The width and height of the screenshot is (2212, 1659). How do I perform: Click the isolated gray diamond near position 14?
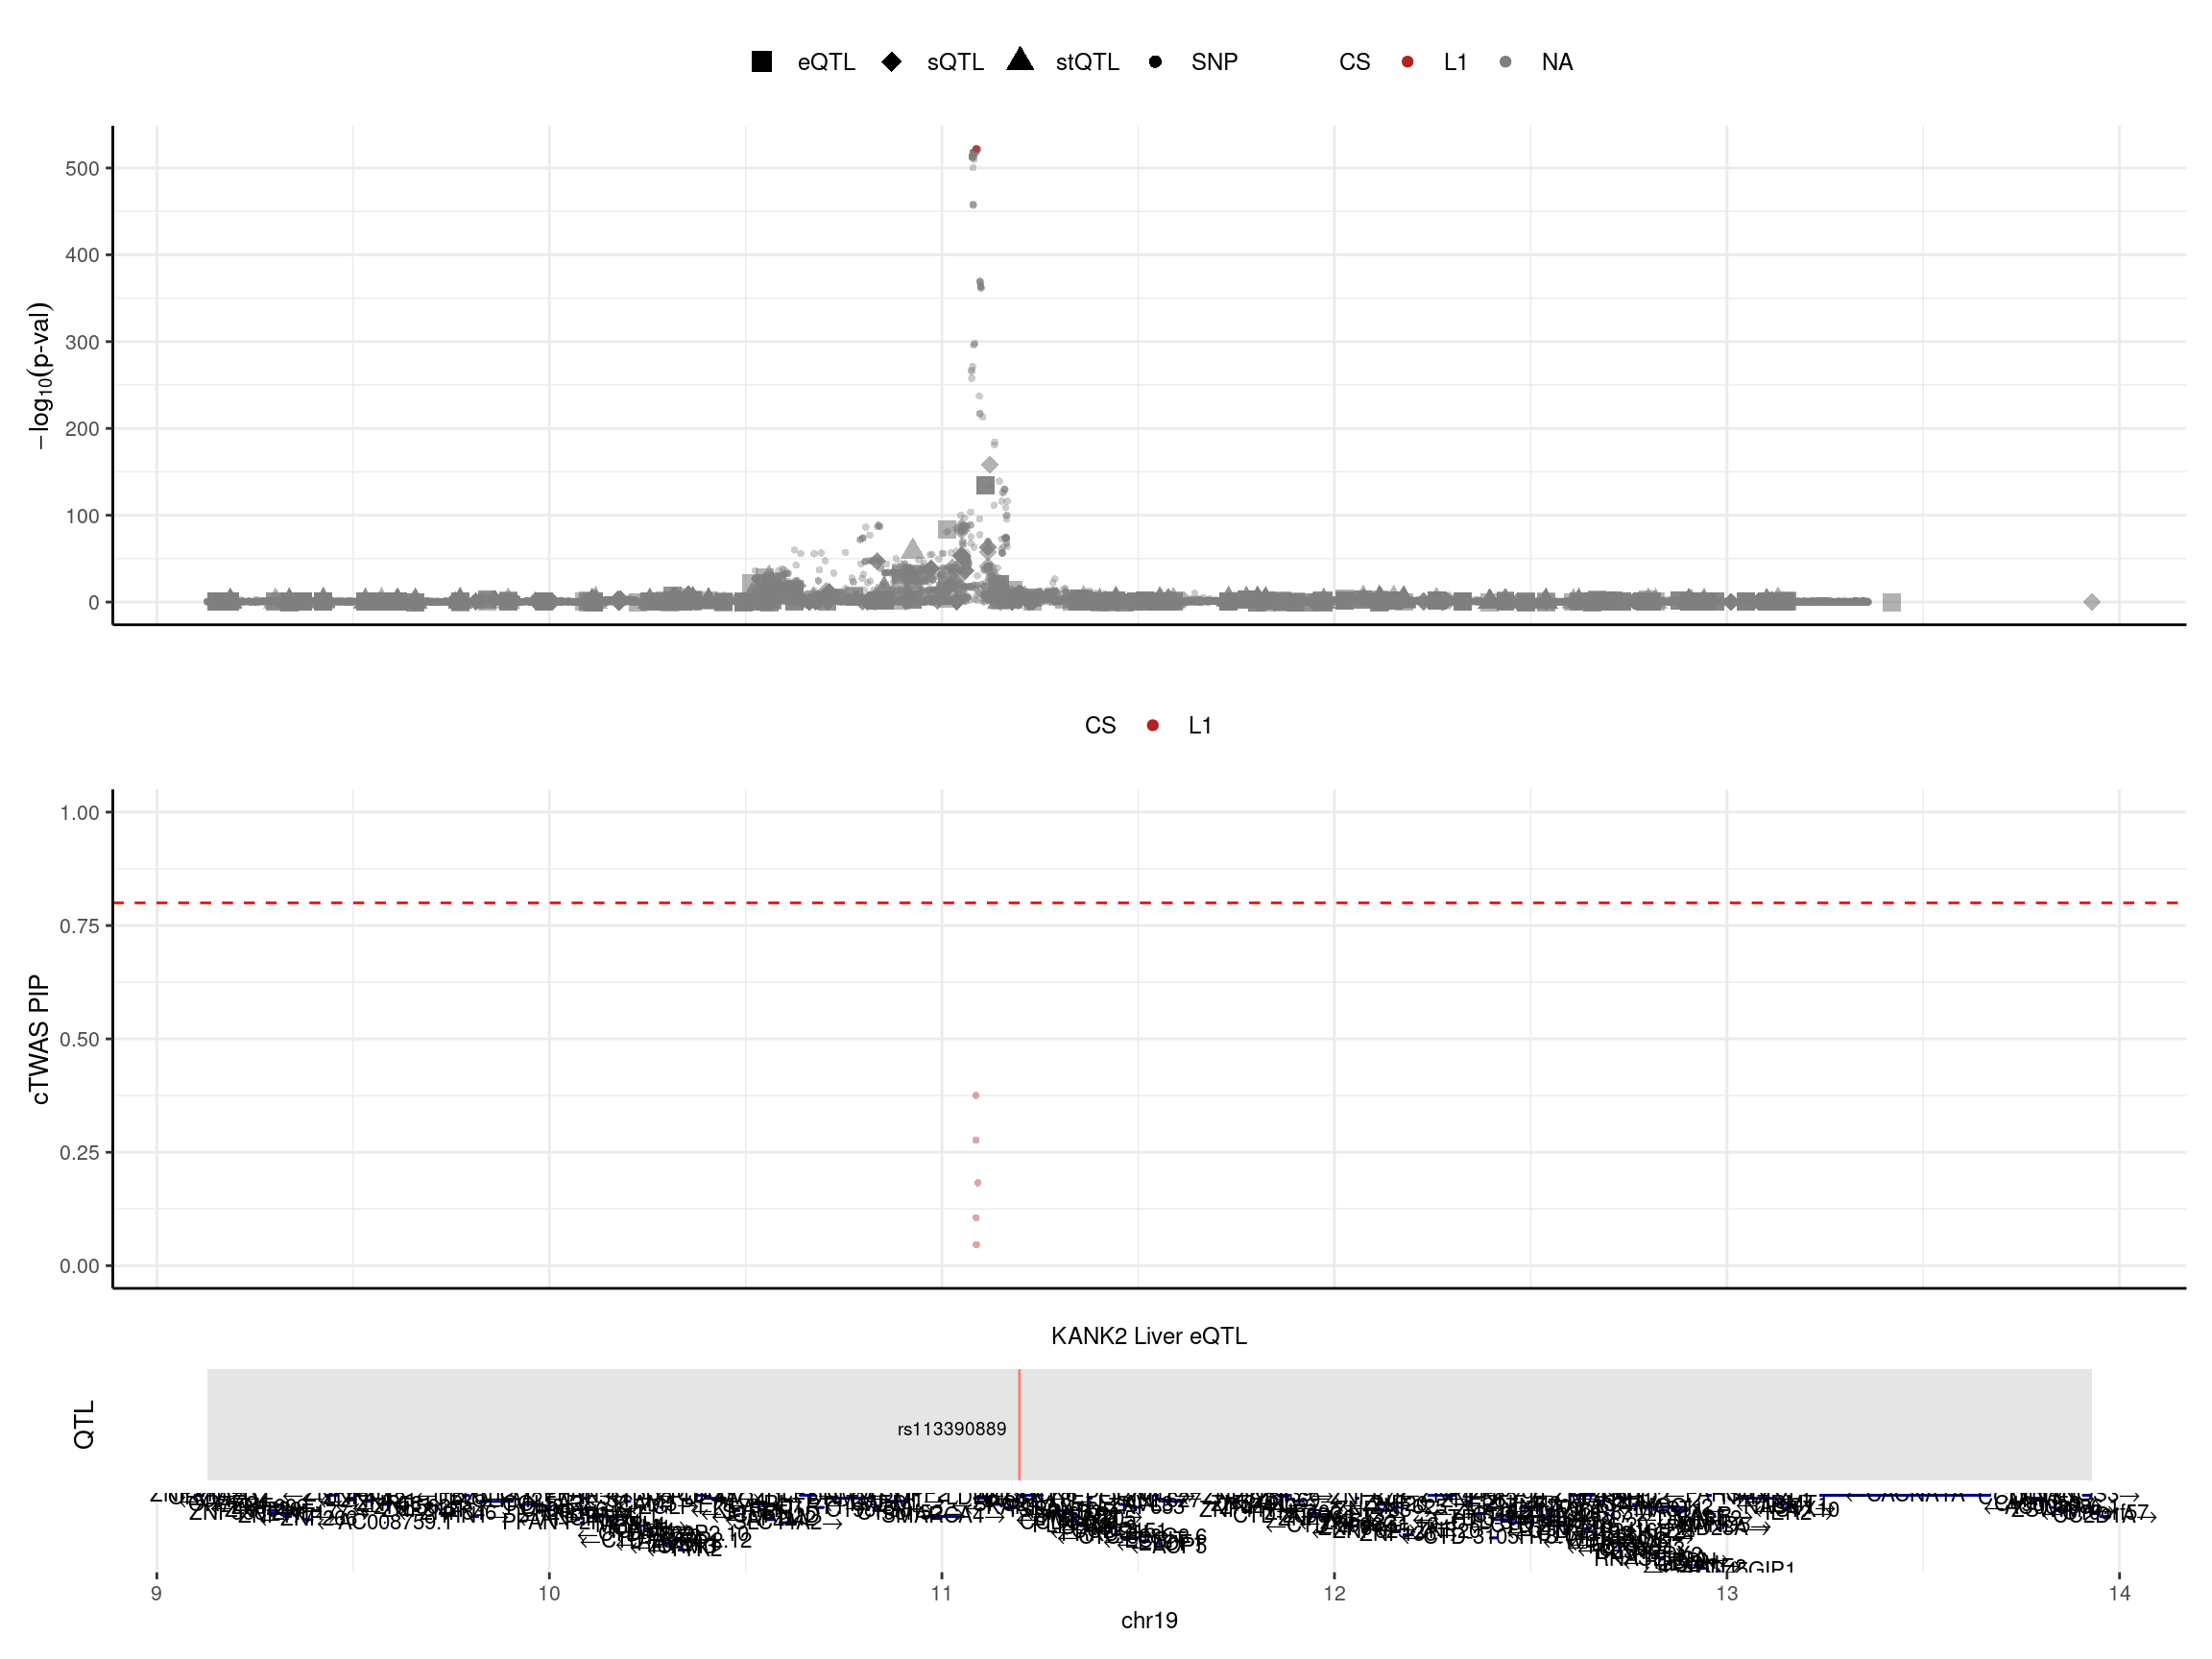click(2091, 602)
